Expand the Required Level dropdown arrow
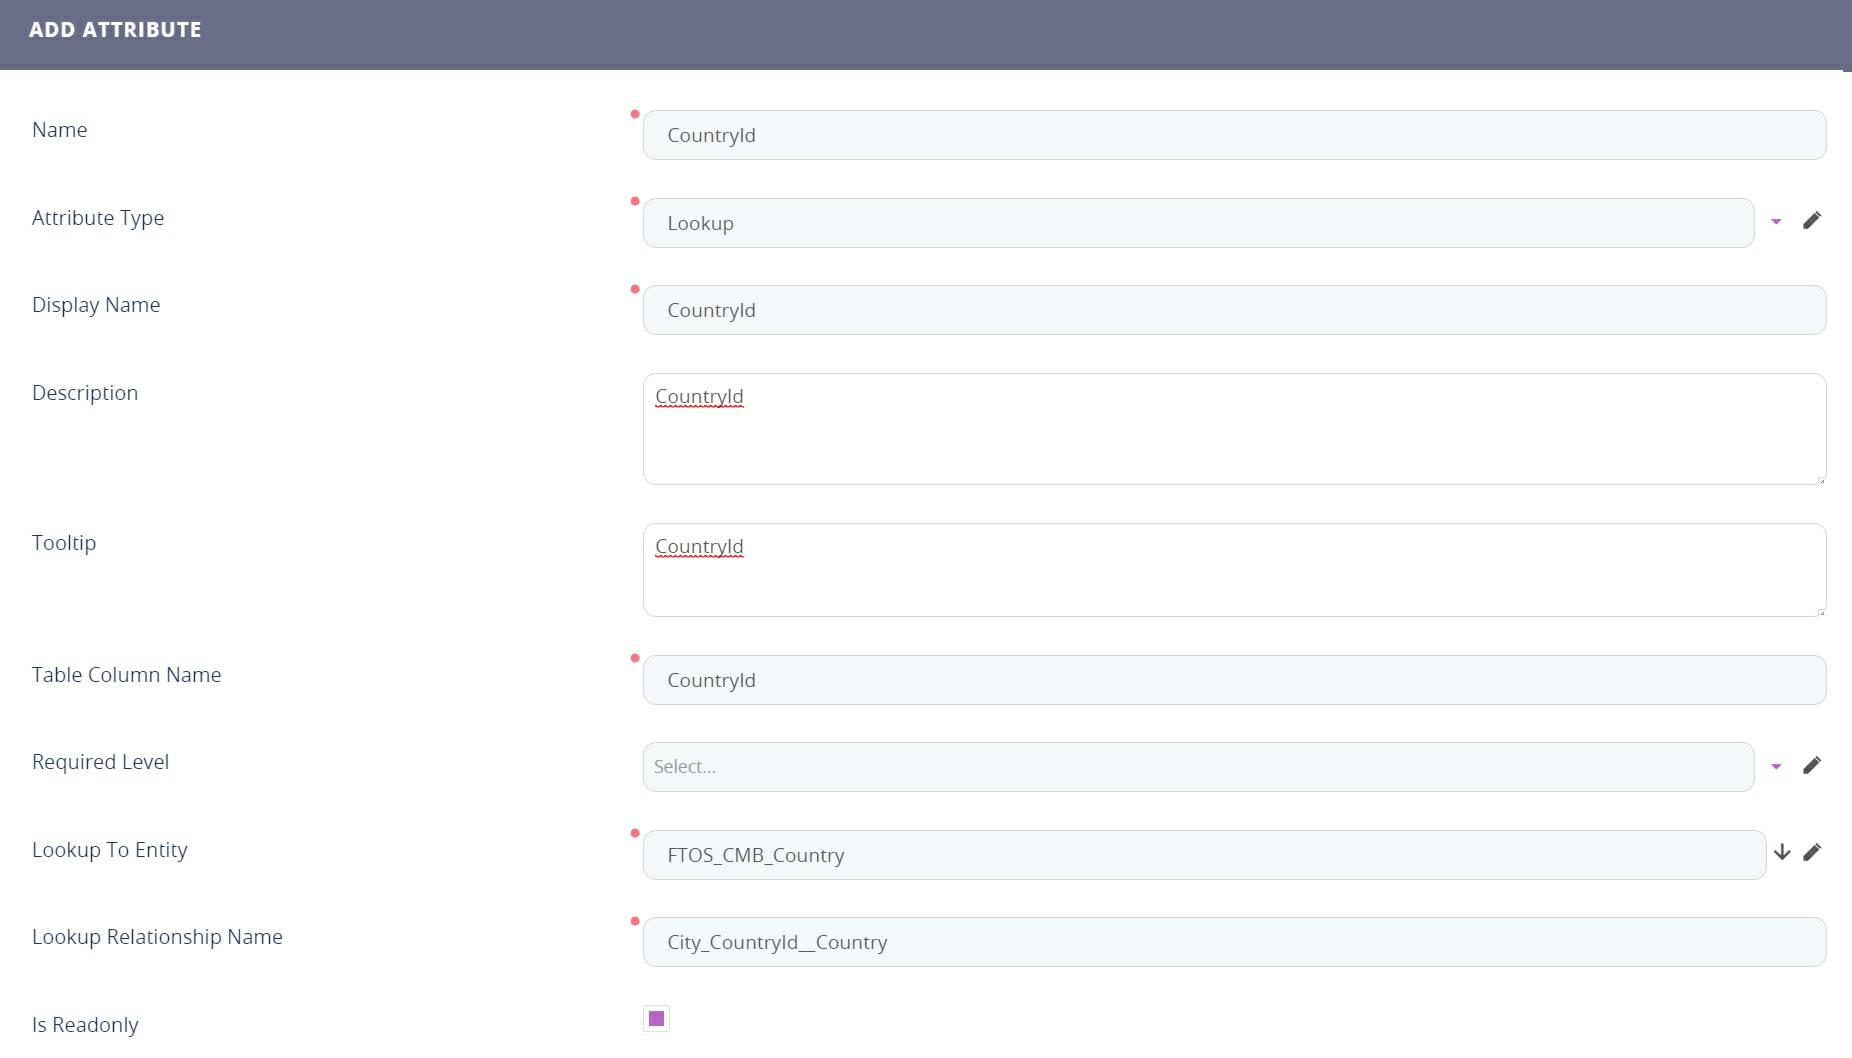1852x1058 pixels. 1776,767
